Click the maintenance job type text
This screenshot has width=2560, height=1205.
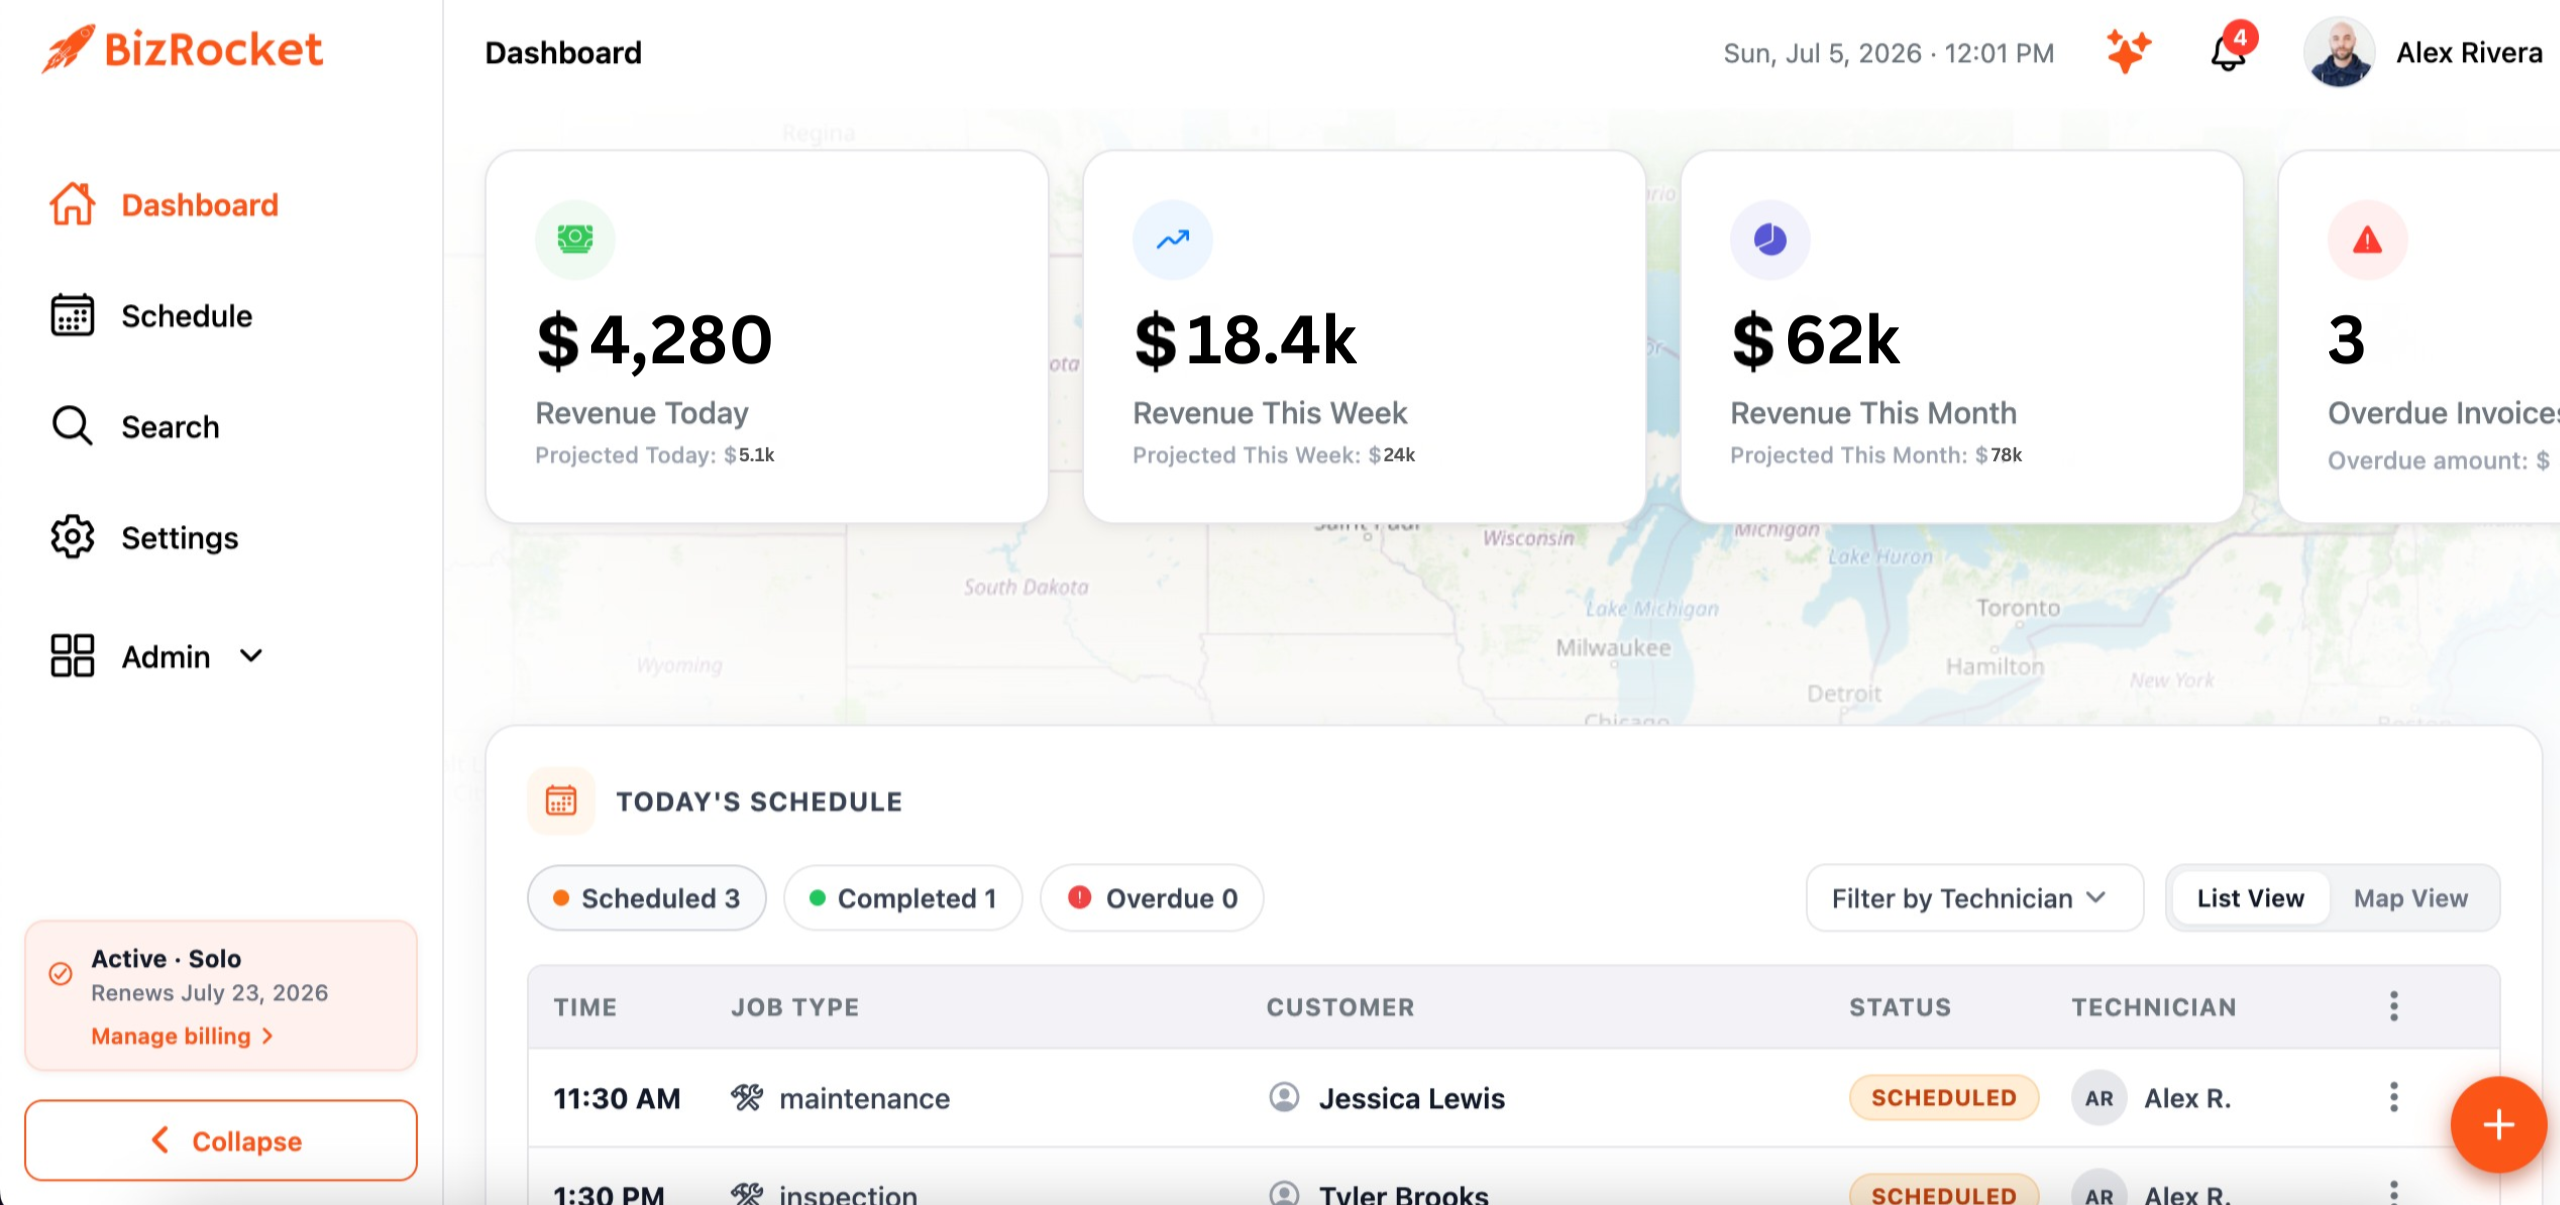pos(864,1098)
